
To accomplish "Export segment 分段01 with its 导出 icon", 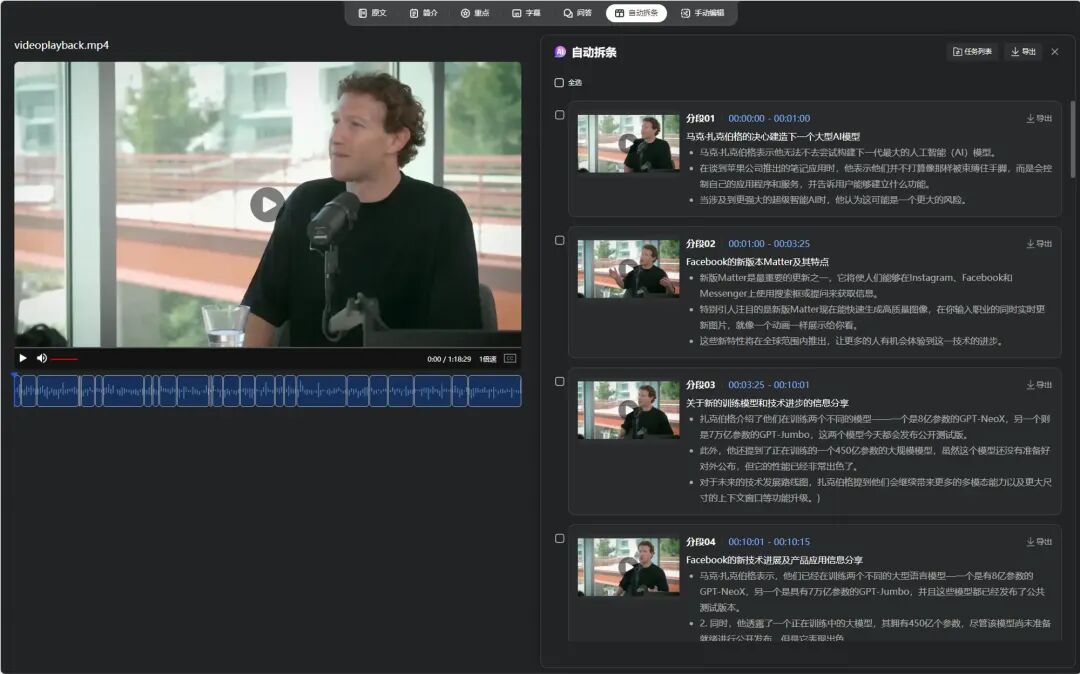I will (1039, 118).
